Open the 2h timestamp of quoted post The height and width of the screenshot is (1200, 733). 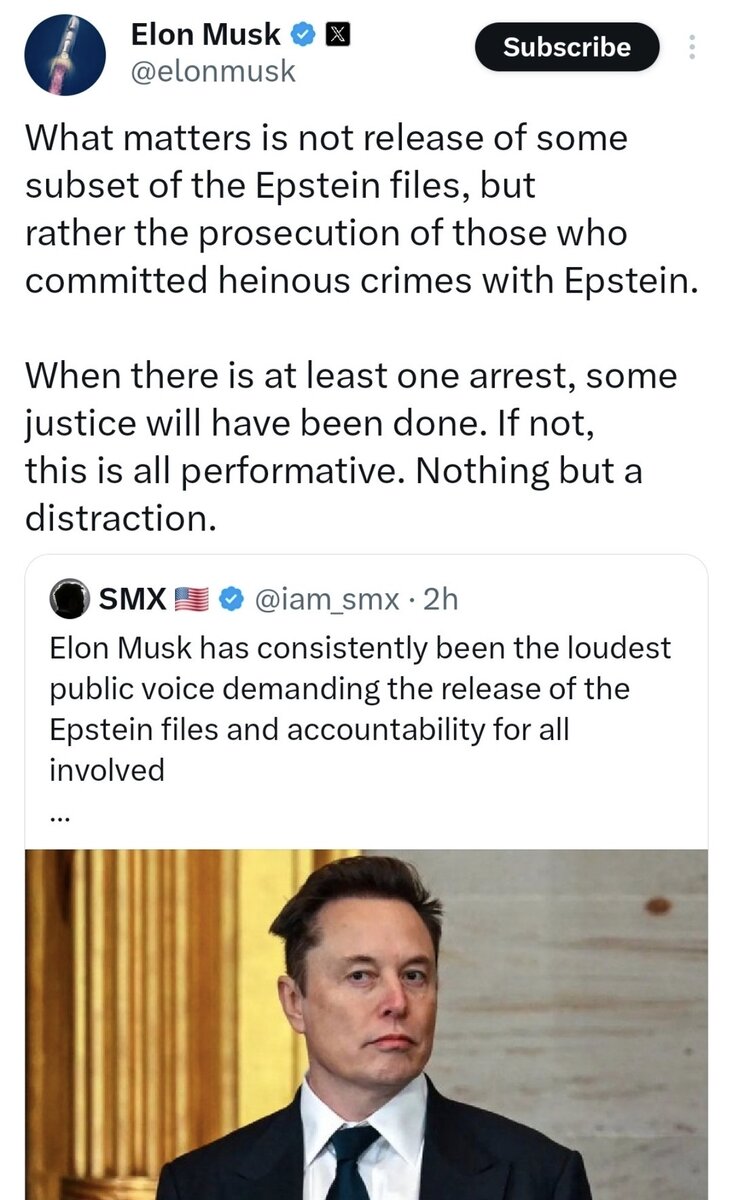pos(441,599)
